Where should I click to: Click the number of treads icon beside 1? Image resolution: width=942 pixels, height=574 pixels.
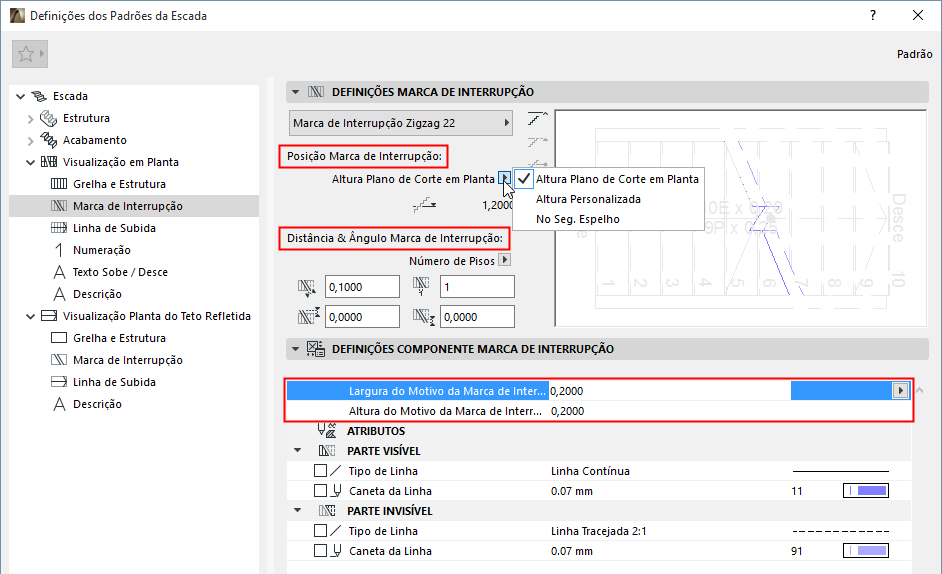pos(421,287)
